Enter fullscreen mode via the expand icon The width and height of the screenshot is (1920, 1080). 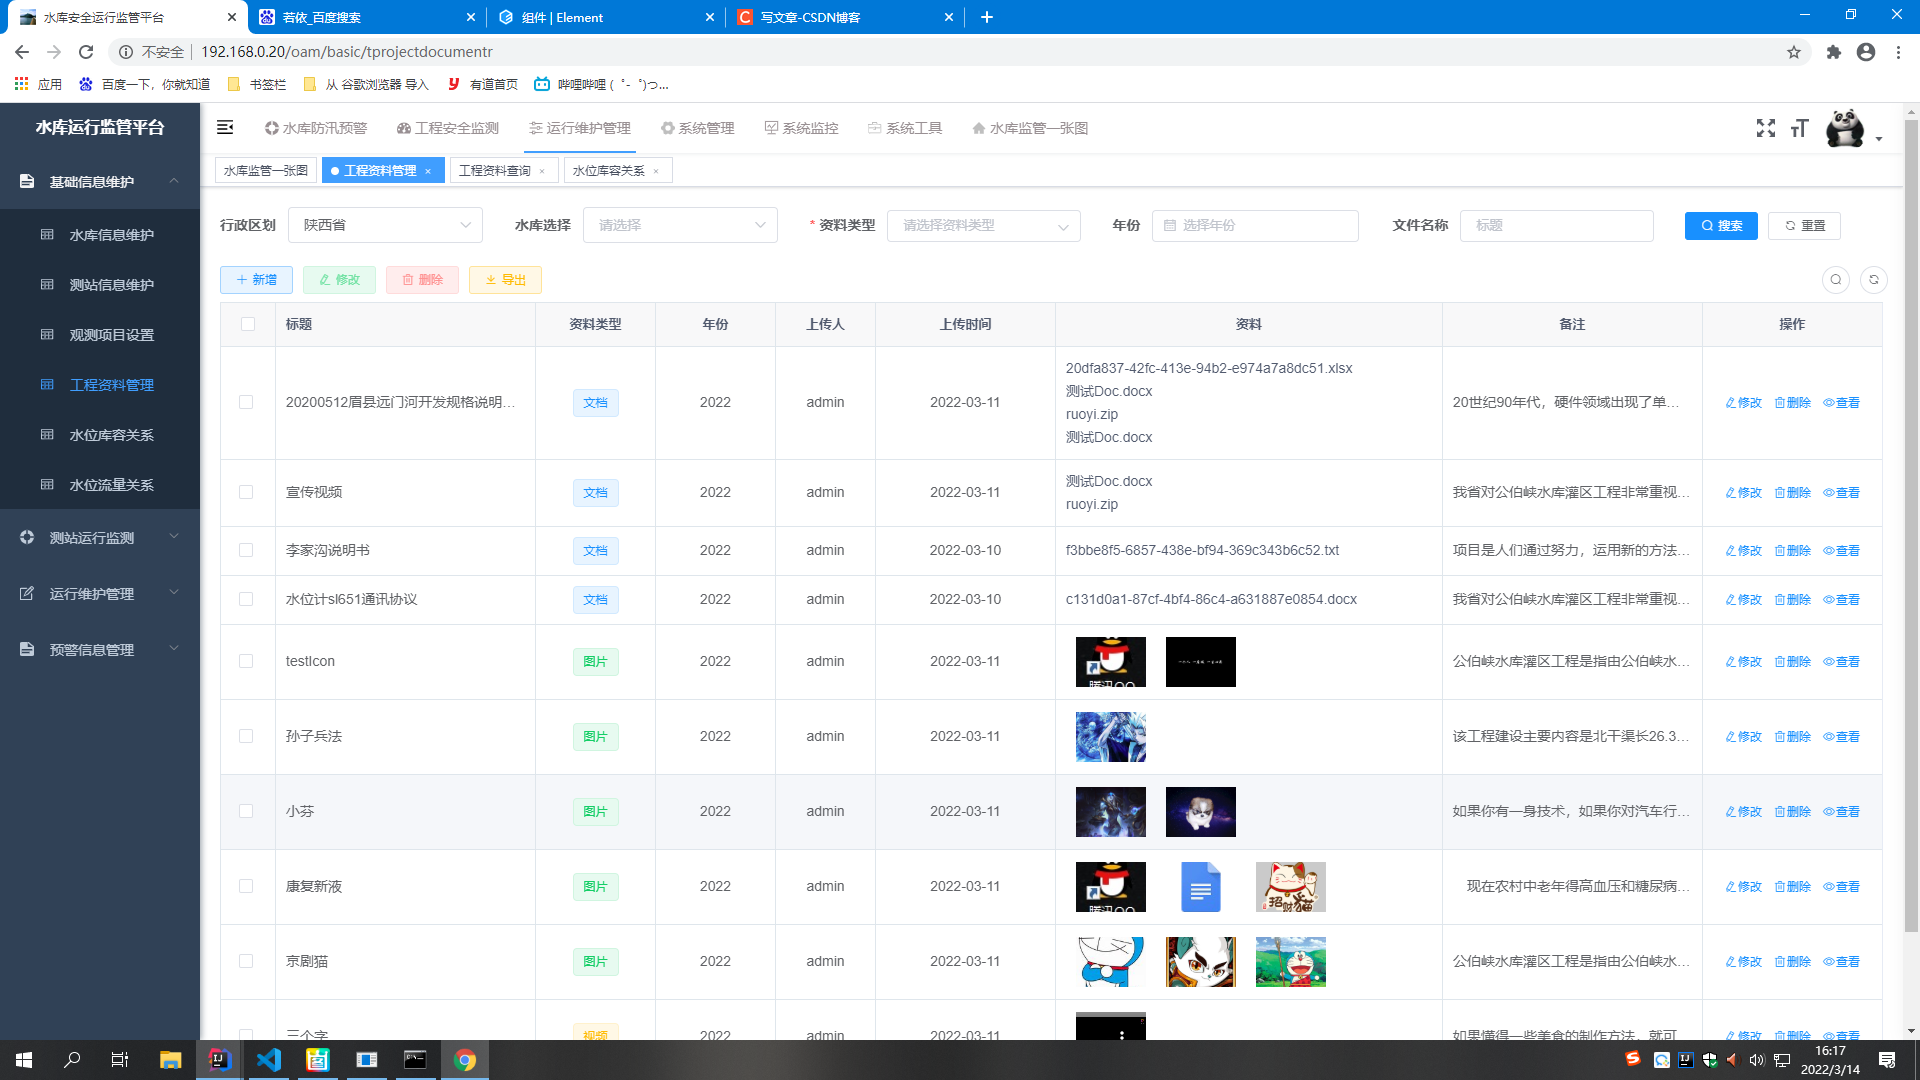pyautogui.click(x=1766, y=128)
